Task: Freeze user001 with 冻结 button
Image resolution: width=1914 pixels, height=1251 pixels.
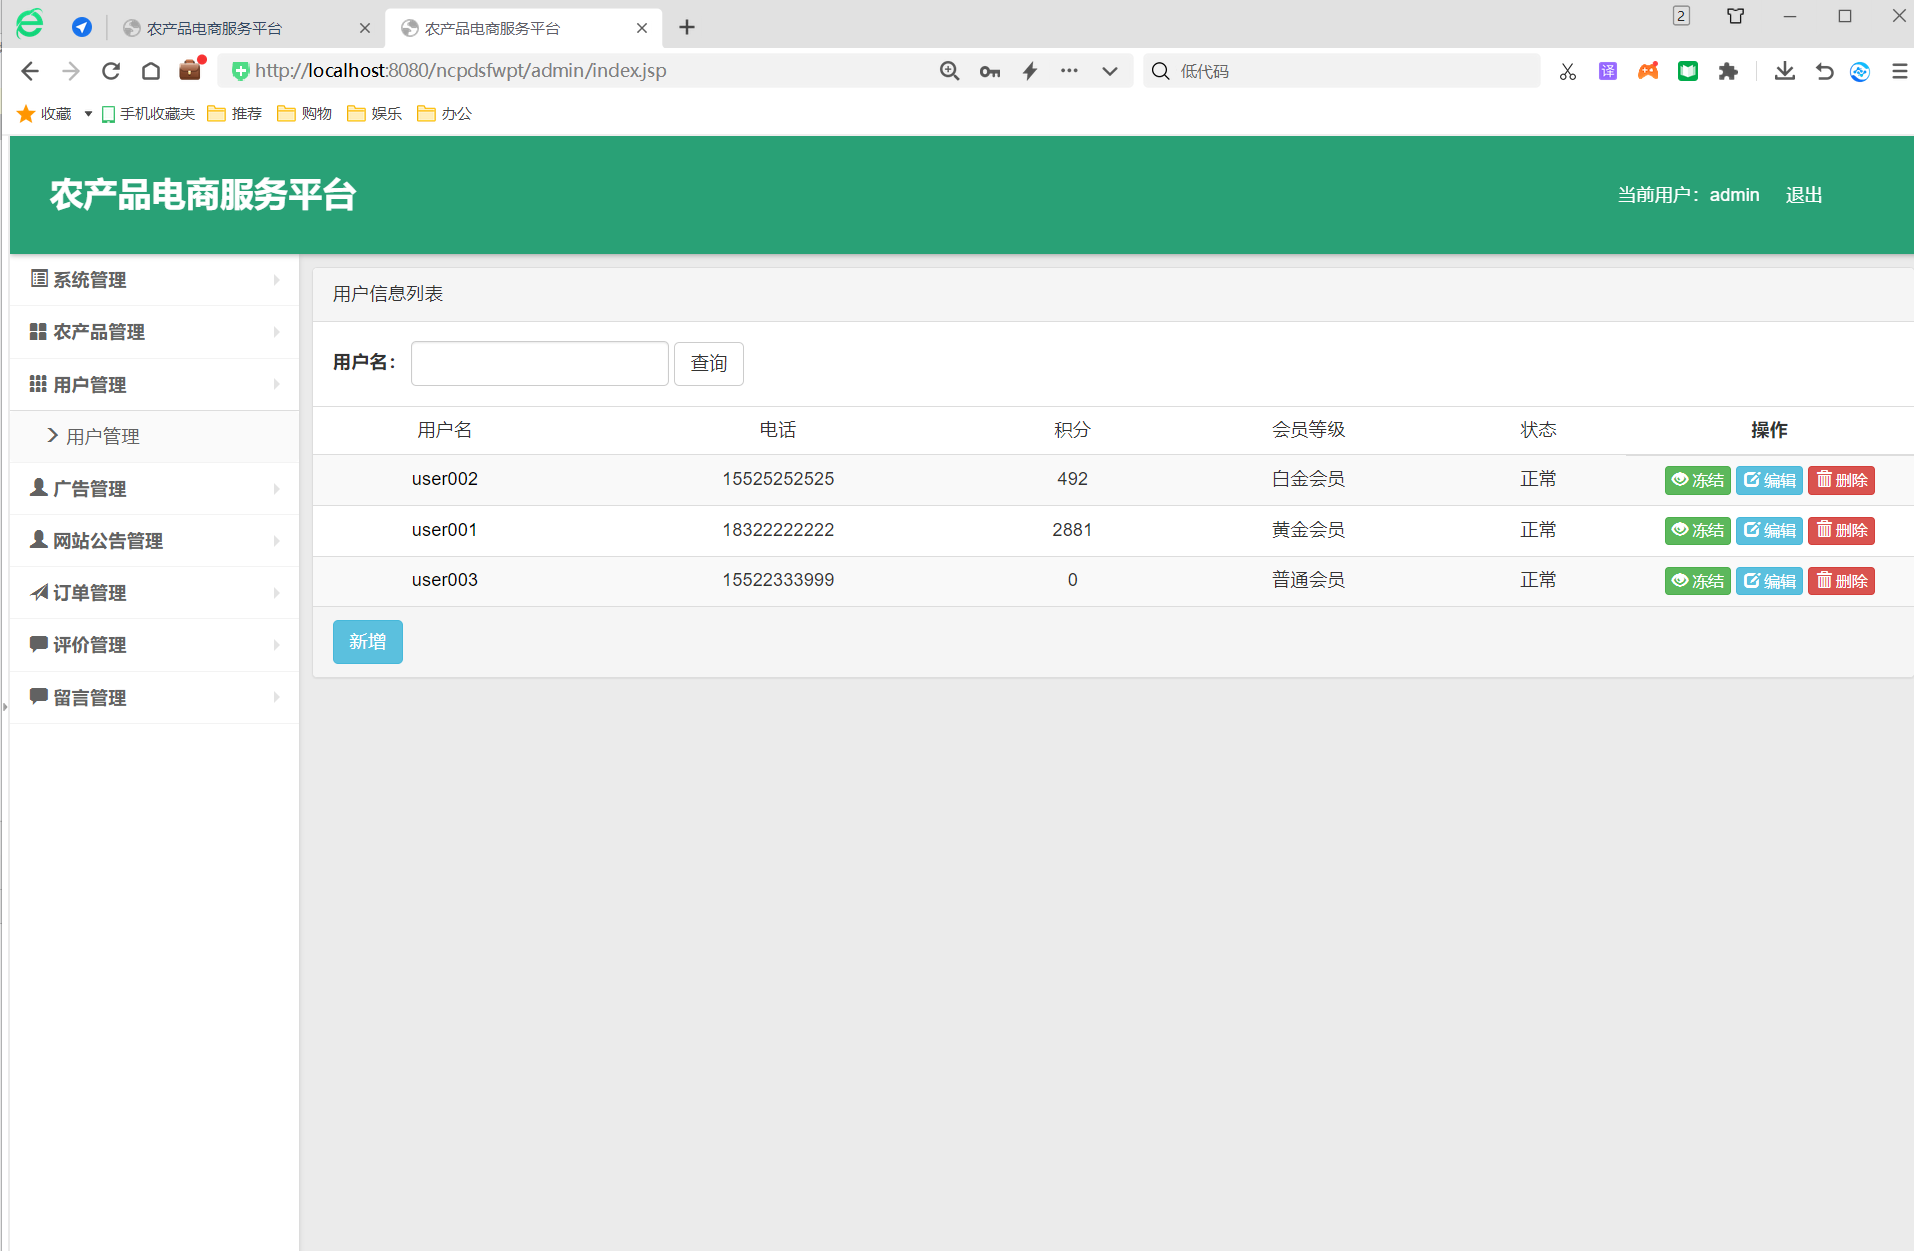Action: (x=1698, y=530)
